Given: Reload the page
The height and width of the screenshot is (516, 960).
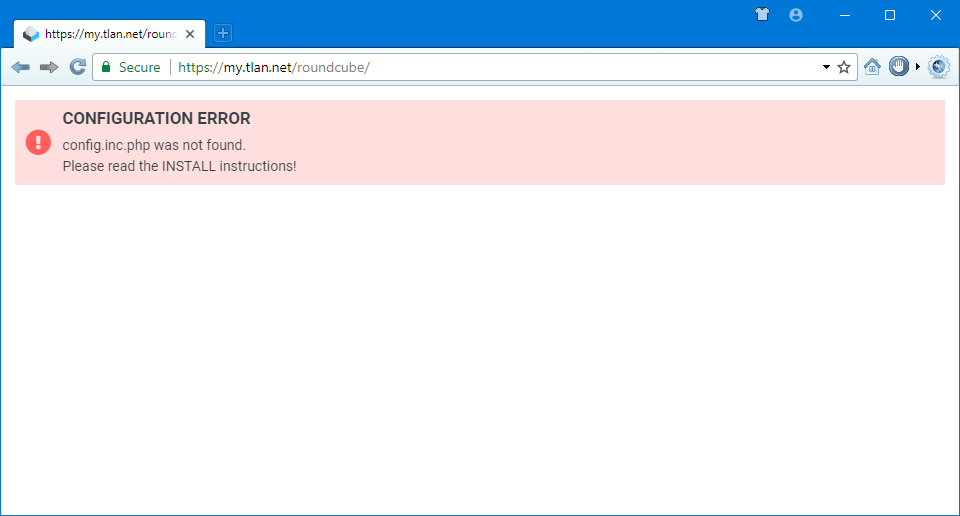Looking at the screenshot, I should point(78,67).
